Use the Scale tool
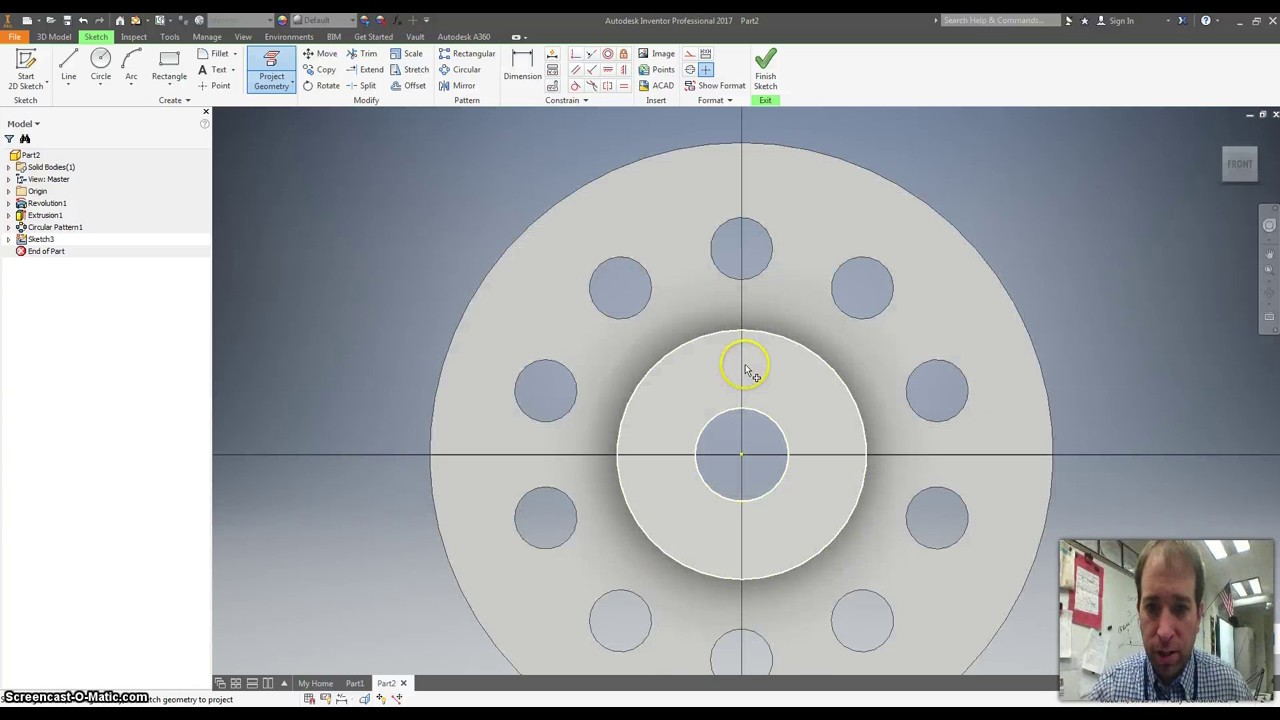This screenshot has width=1280, height=720. point(406,53)
